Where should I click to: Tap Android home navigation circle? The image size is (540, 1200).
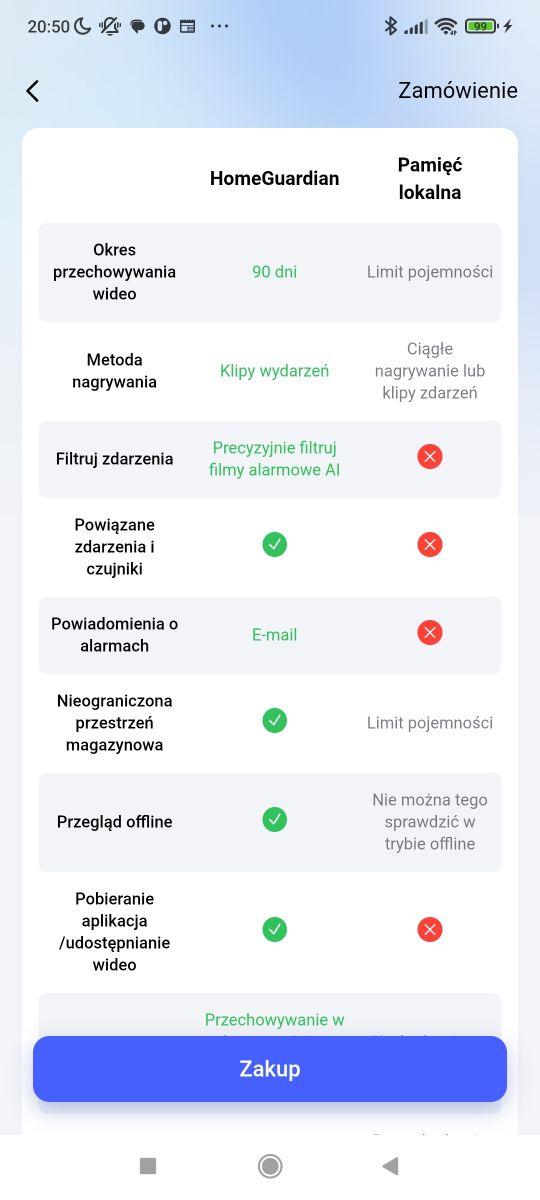(x=270, y=1166)
